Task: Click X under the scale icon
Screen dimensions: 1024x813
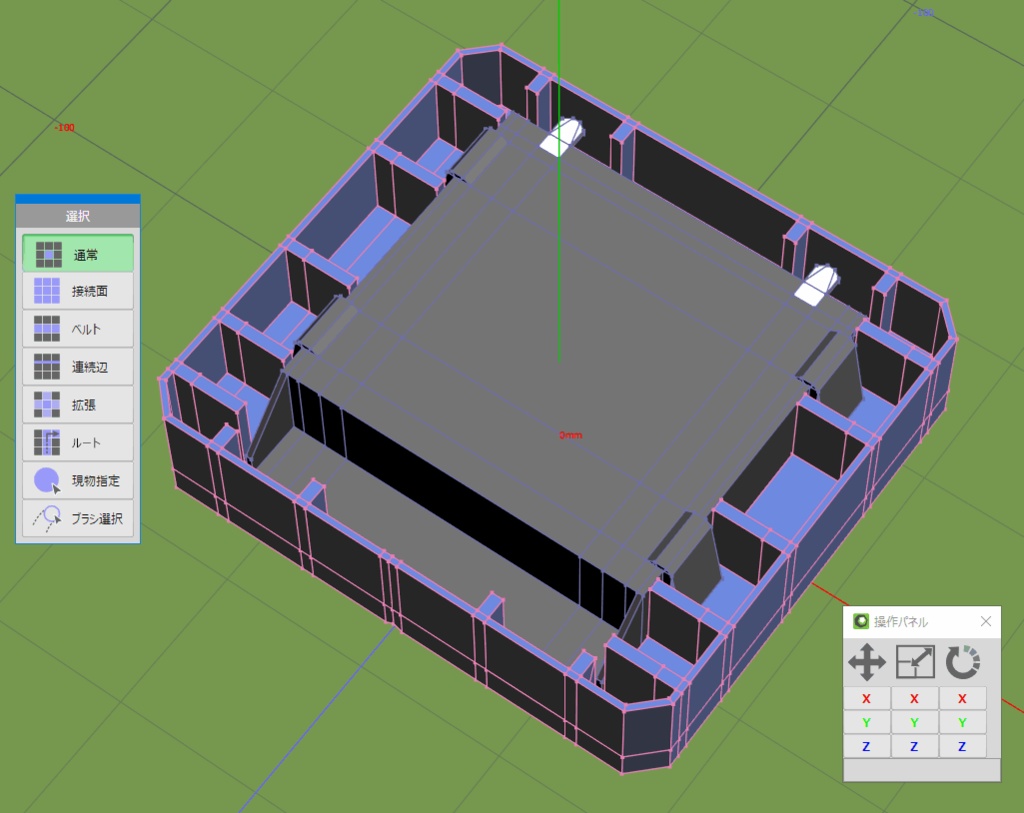Action: [914, 699]
